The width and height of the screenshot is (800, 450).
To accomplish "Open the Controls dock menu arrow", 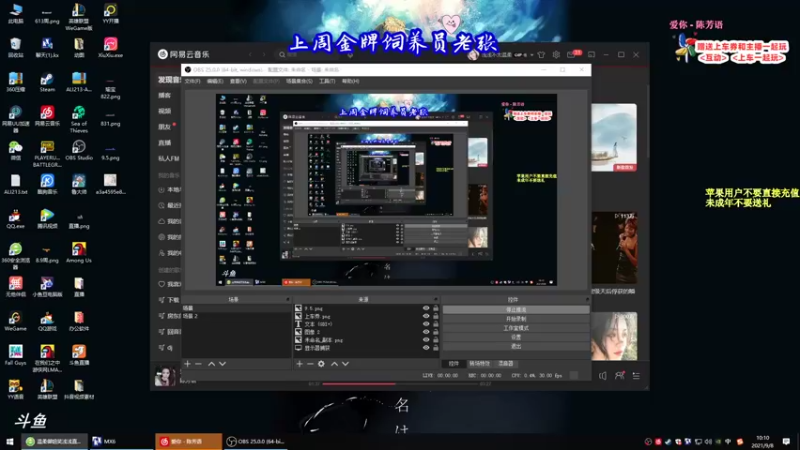I will [x=587, y=299].
